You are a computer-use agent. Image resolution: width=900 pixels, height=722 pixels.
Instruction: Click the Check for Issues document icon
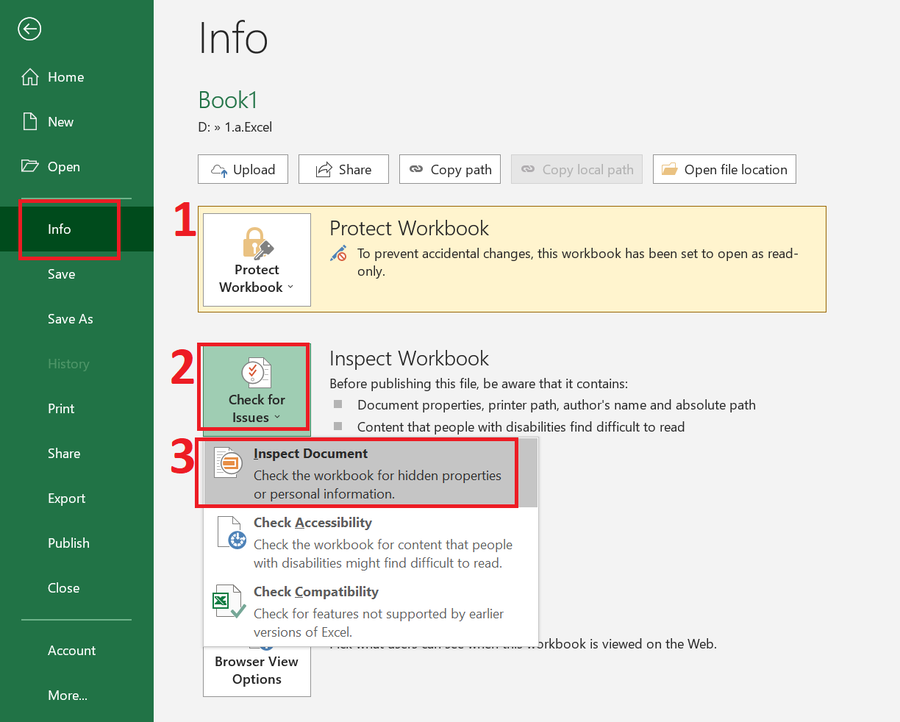click(257, 372)
